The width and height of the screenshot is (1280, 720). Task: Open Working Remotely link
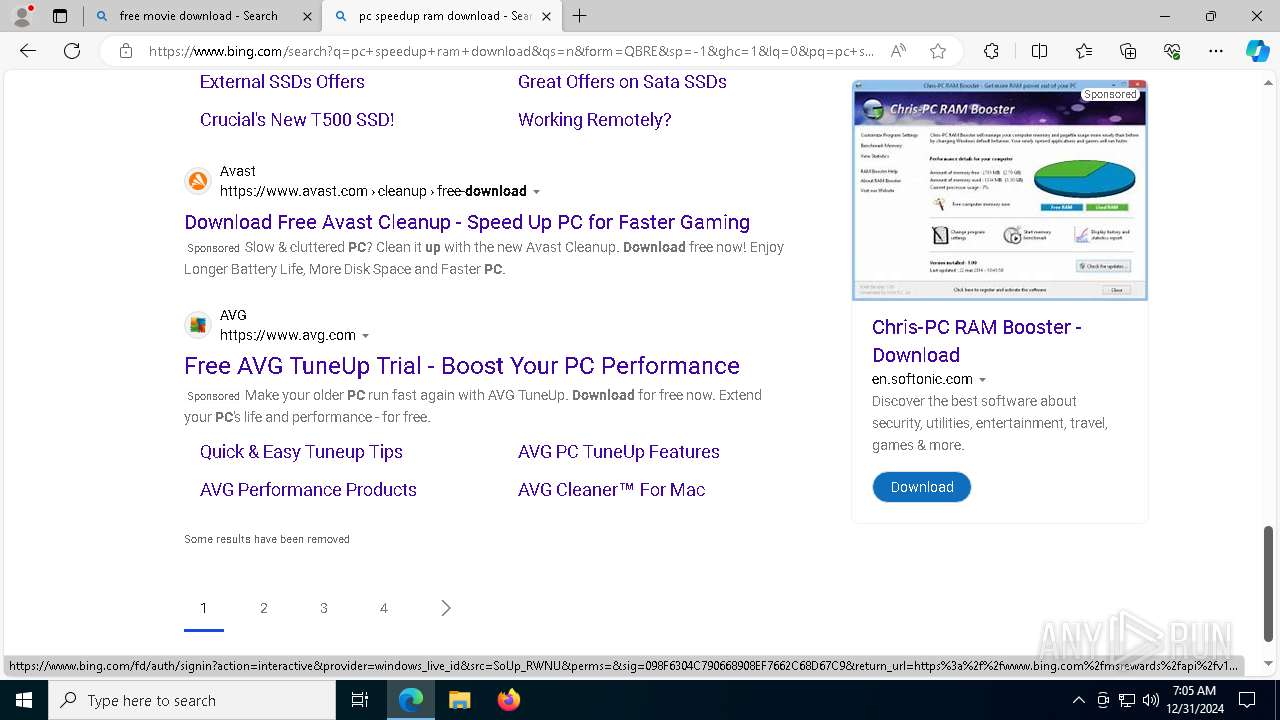click(x=594, y=120)
